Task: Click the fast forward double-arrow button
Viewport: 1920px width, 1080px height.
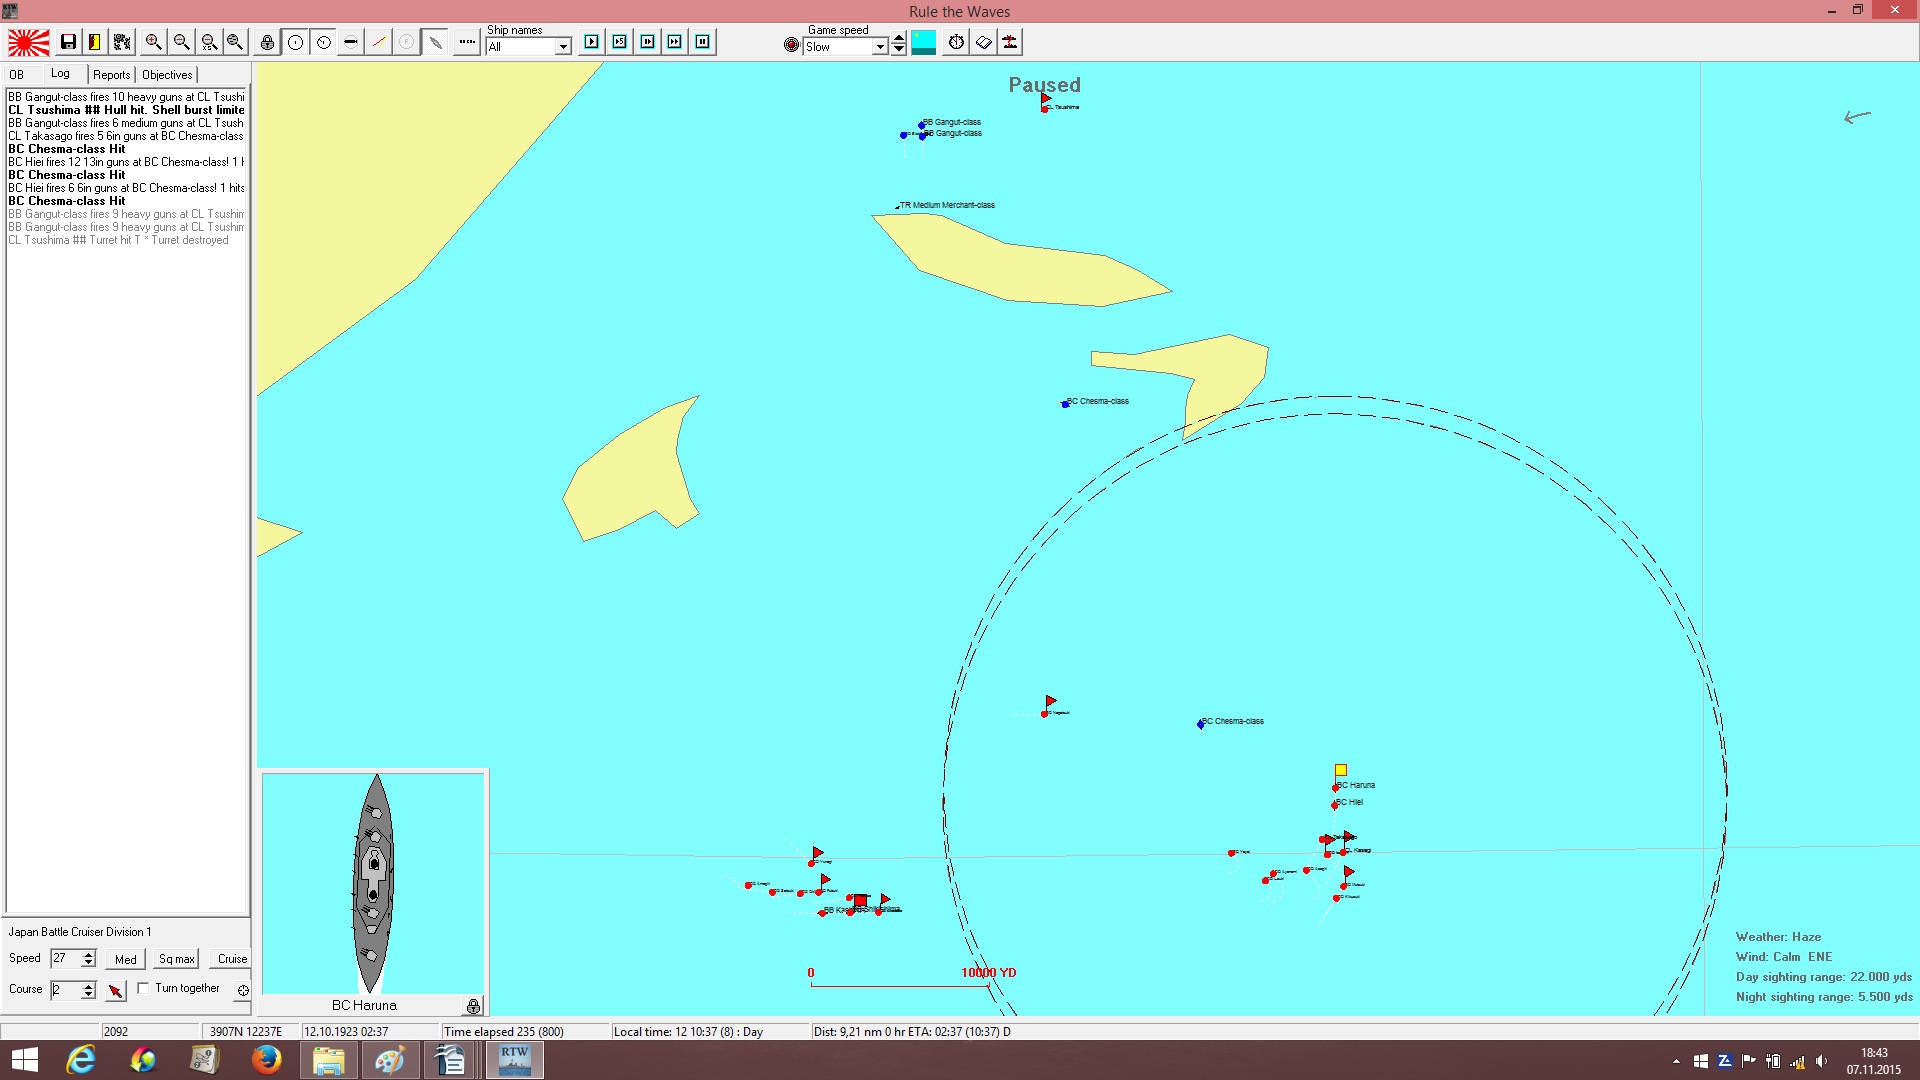Action: pyautogui.click(x=675, y=42)
